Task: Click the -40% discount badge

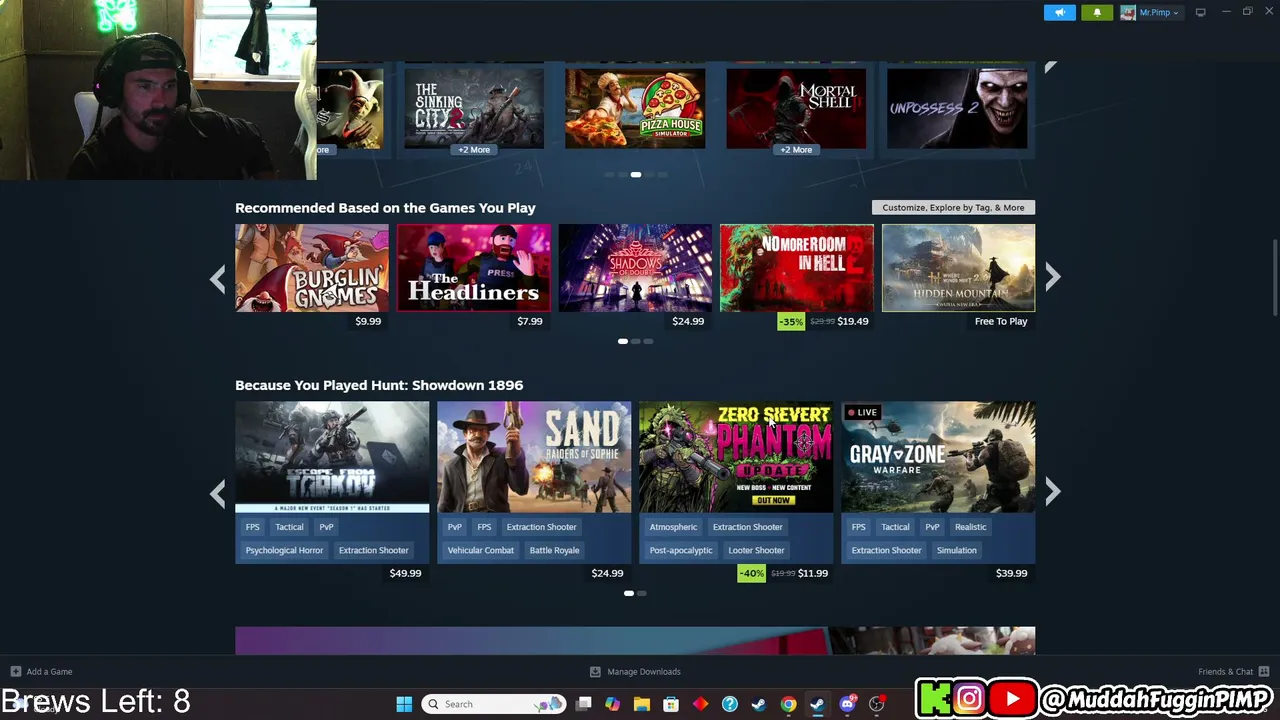Action: 751,573
